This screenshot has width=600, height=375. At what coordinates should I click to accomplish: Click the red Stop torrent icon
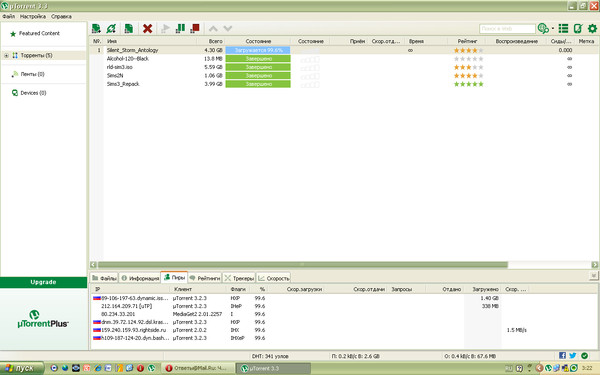pos(195,28)
